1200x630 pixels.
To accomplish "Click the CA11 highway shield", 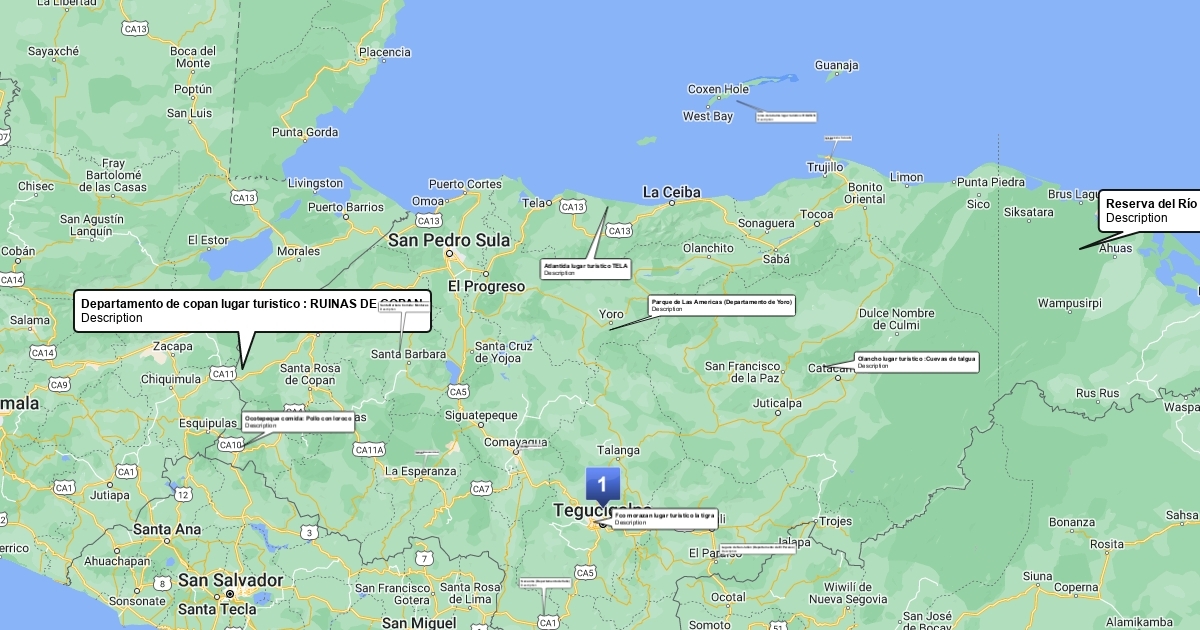I will pyautogui.click(x=223, y=374).
